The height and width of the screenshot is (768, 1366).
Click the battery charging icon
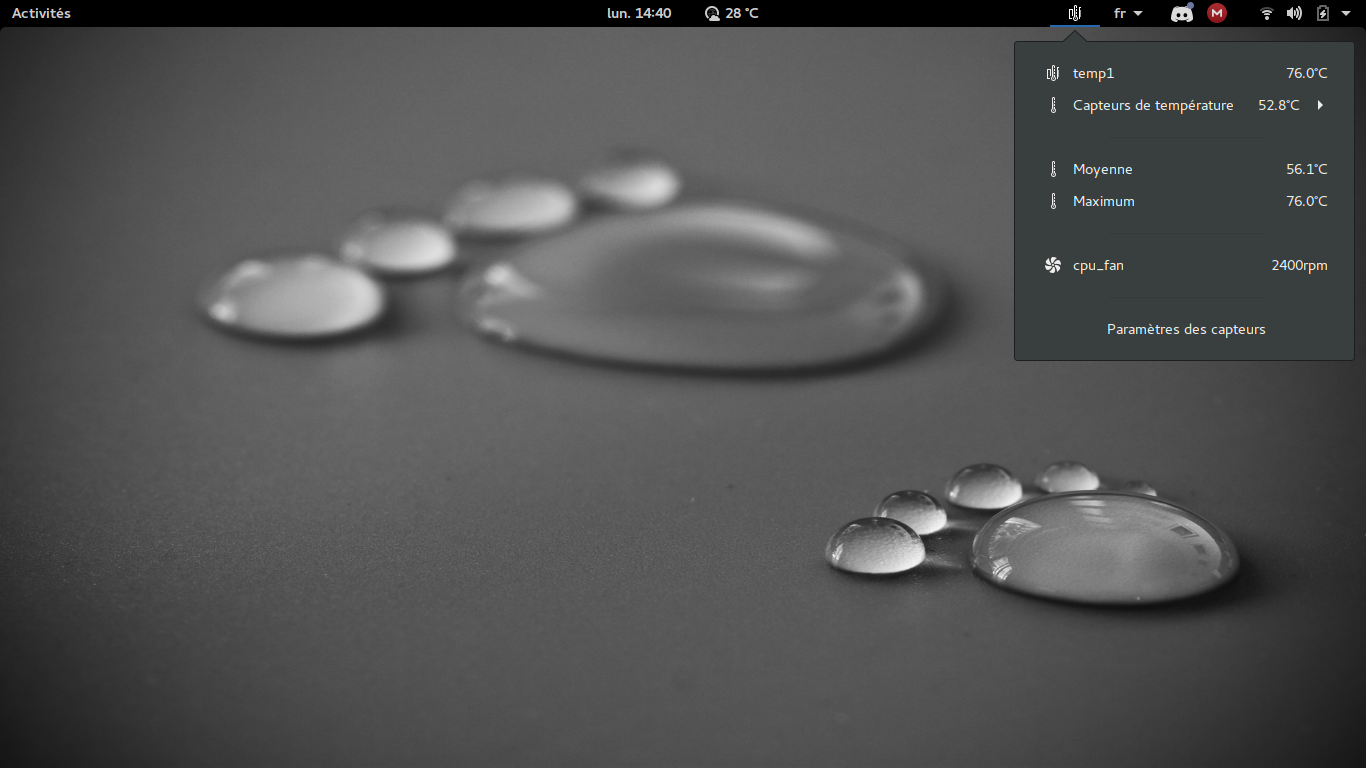click(1322, 13)
